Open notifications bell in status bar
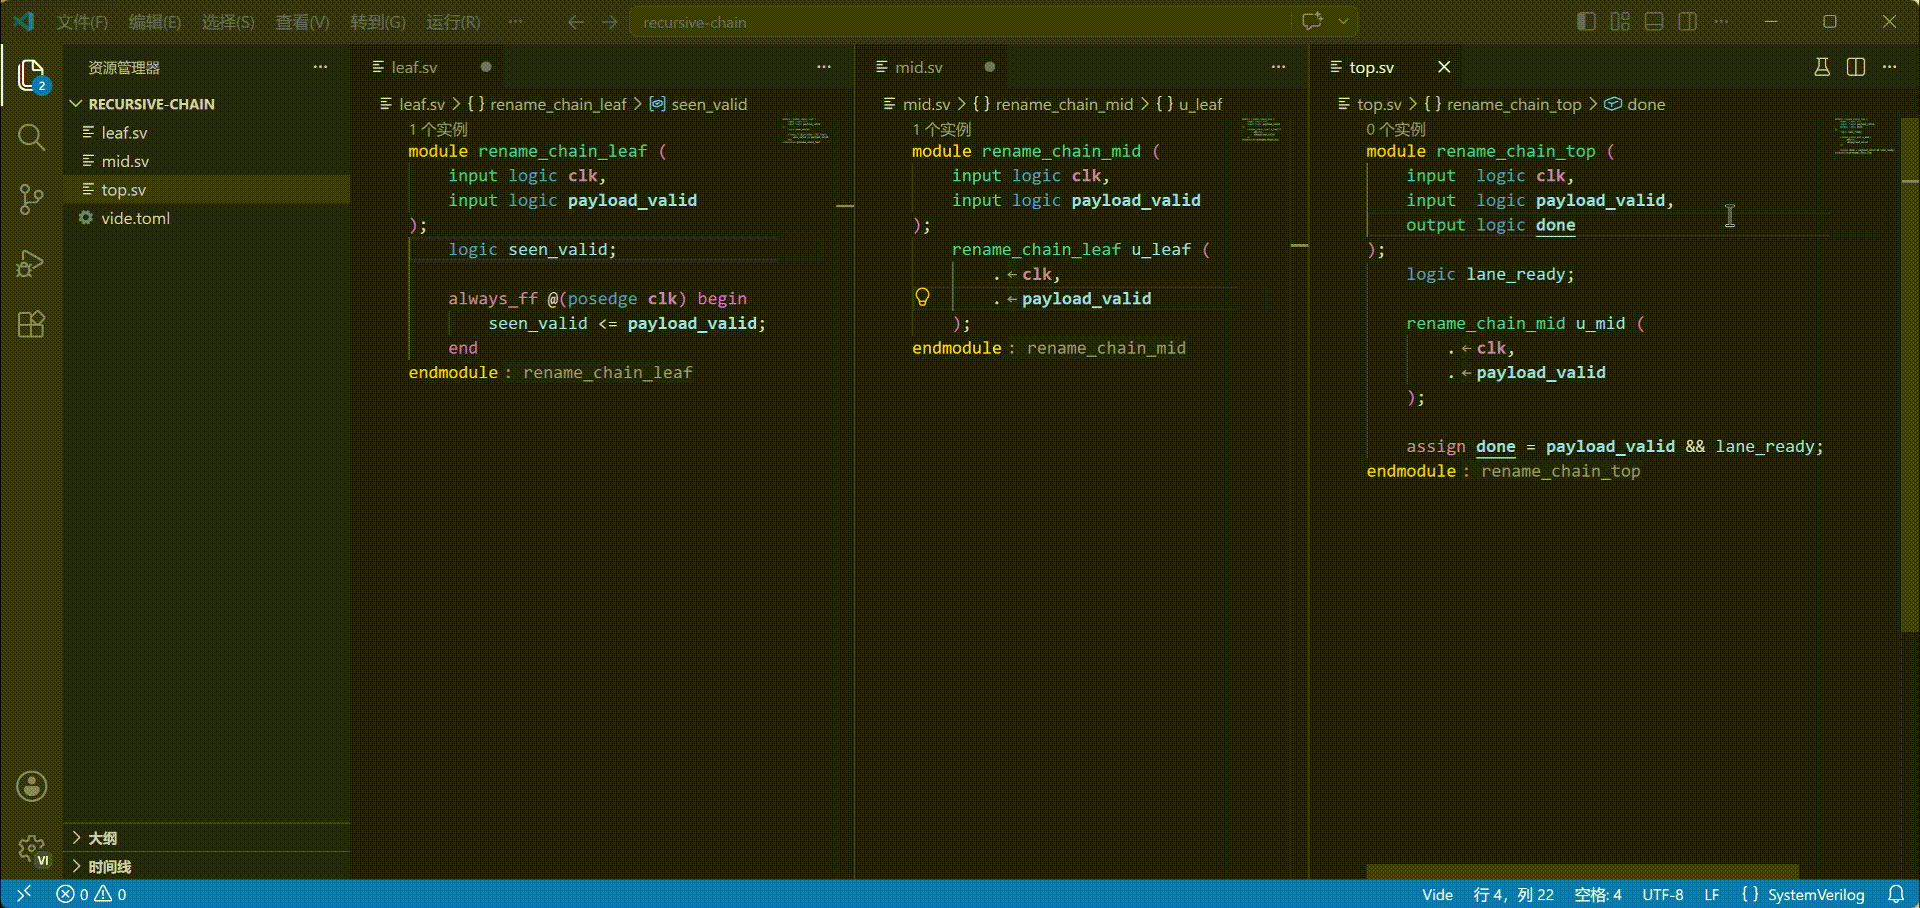The width and height of the screenshot is (1920, 908). pyautogui.click(x=1895, y=894)
